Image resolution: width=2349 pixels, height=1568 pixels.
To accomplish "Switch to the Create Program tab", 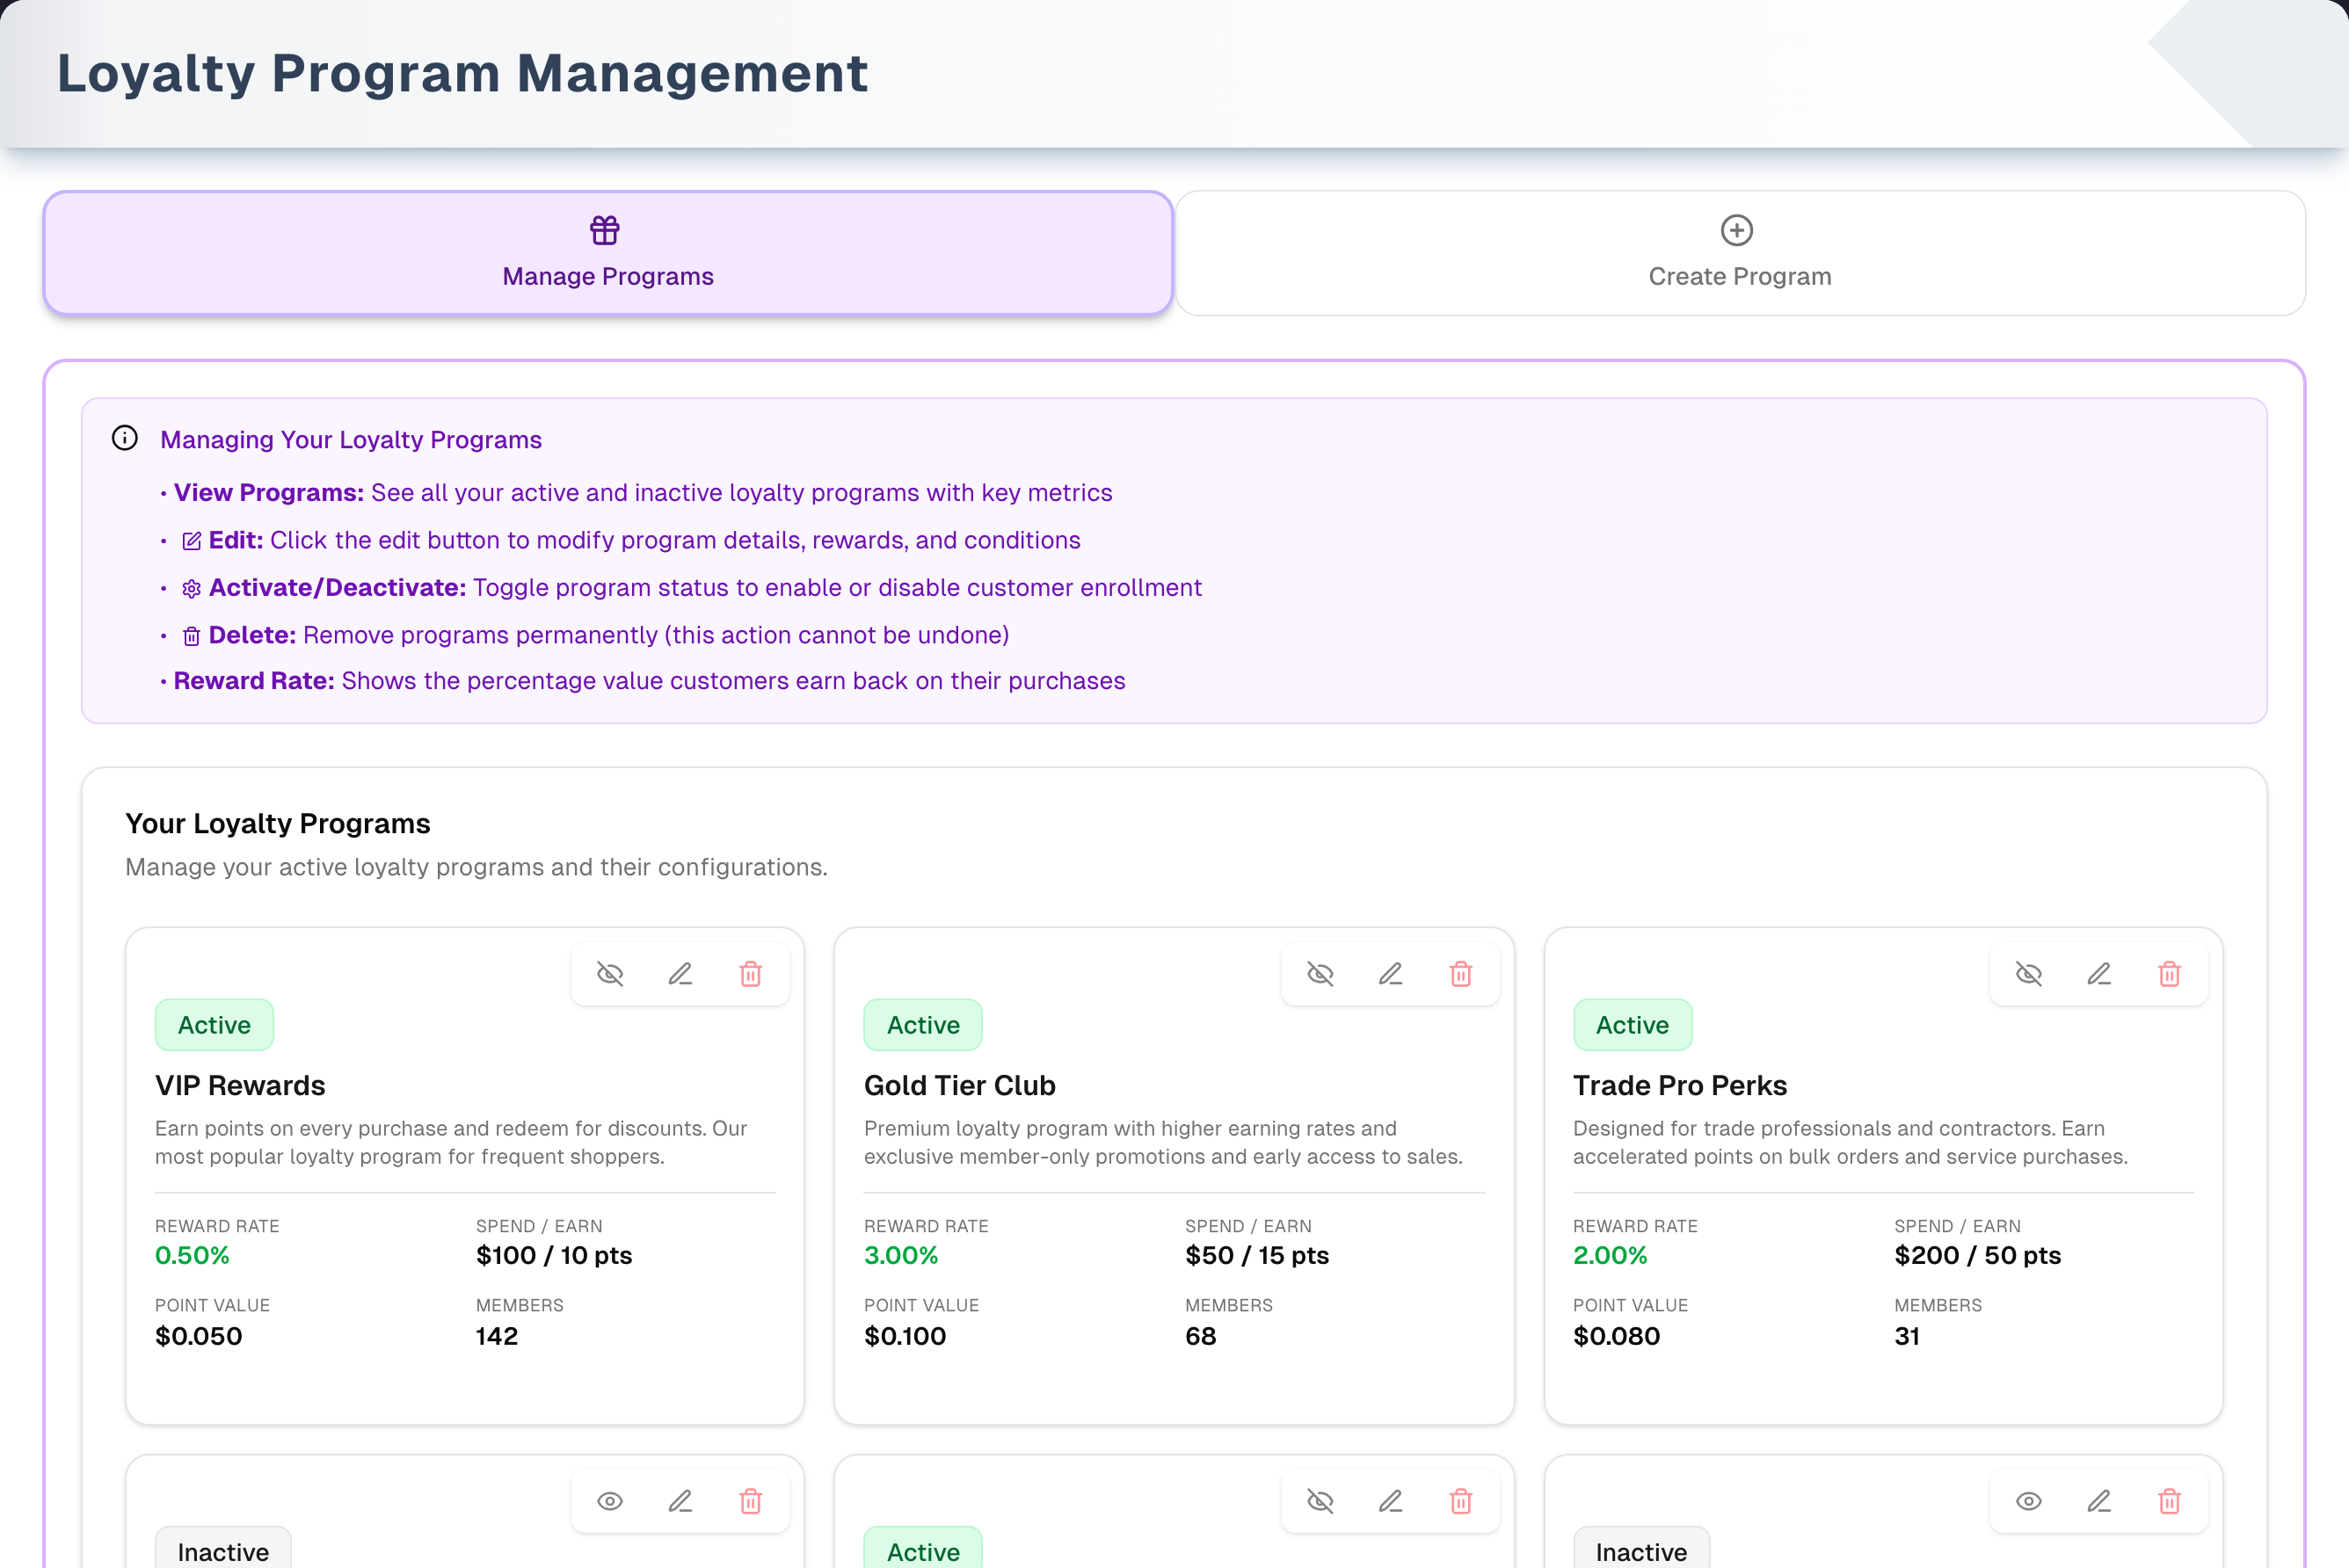I will click(x=1740, y=253).
